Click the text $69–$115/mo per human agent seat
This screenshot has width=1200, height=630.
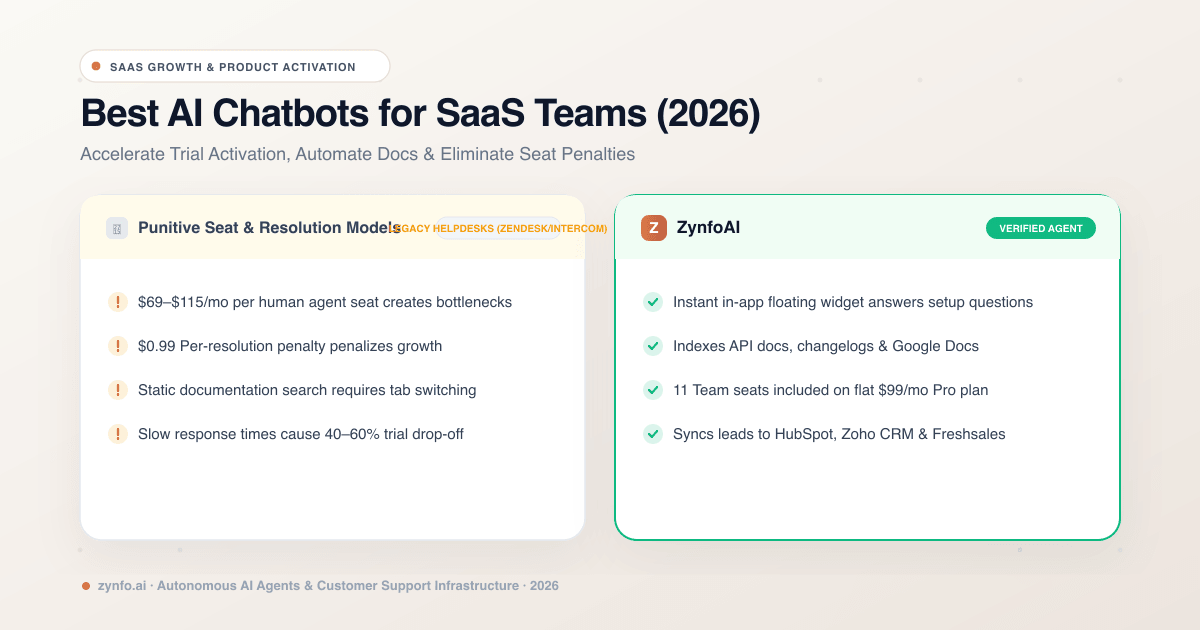tap(325, 302)
